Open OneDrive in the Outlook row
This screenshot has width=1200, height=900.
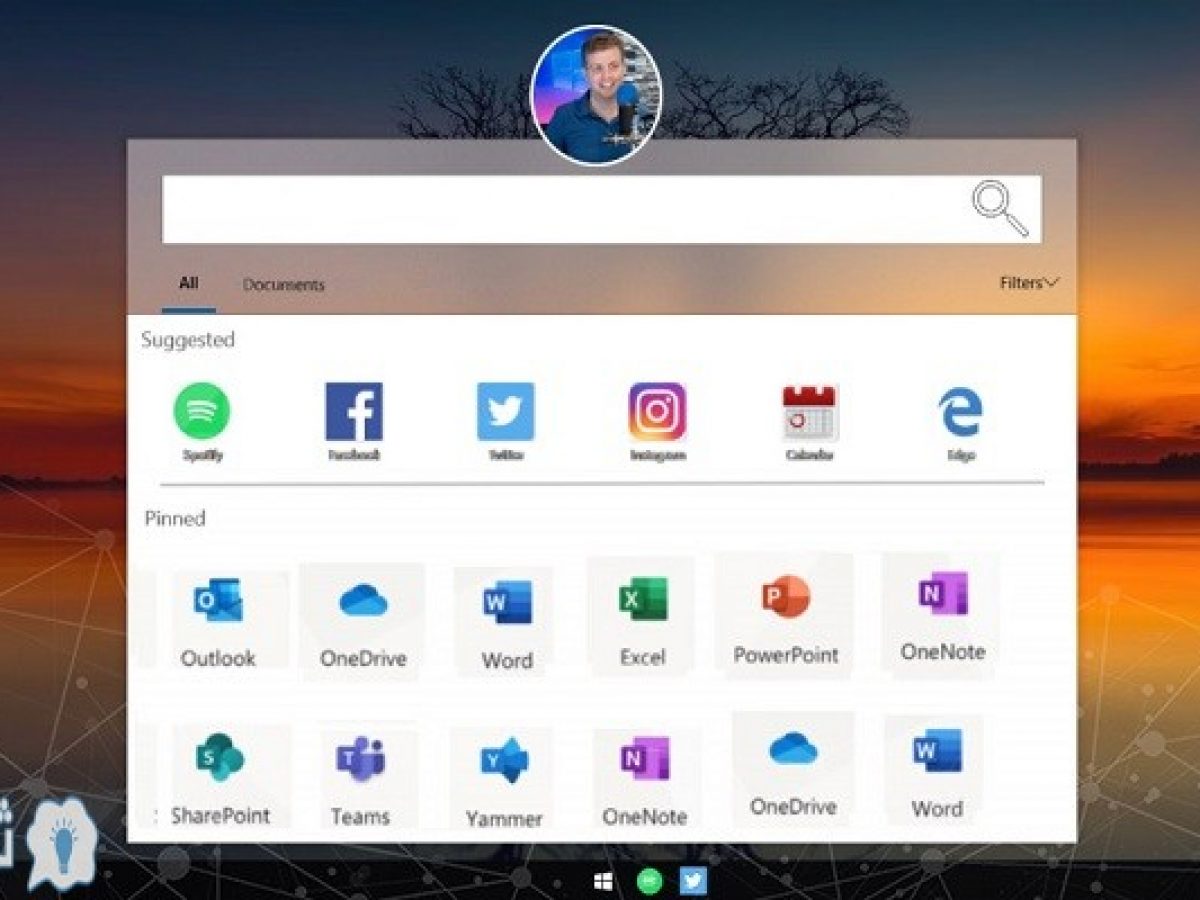363,622
